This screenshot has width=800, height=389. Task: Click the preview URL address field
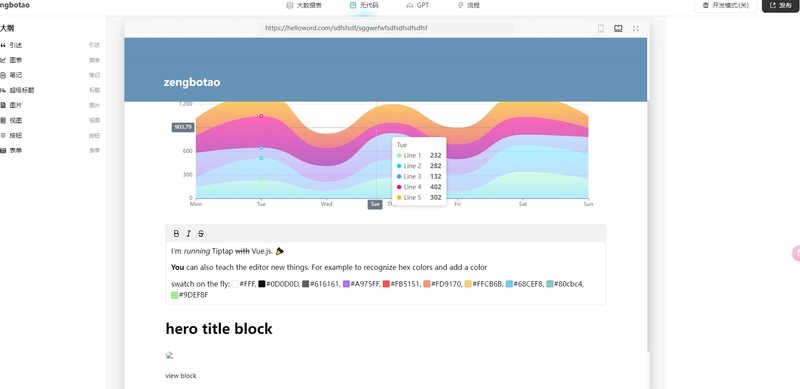click(x=387, y=29)
